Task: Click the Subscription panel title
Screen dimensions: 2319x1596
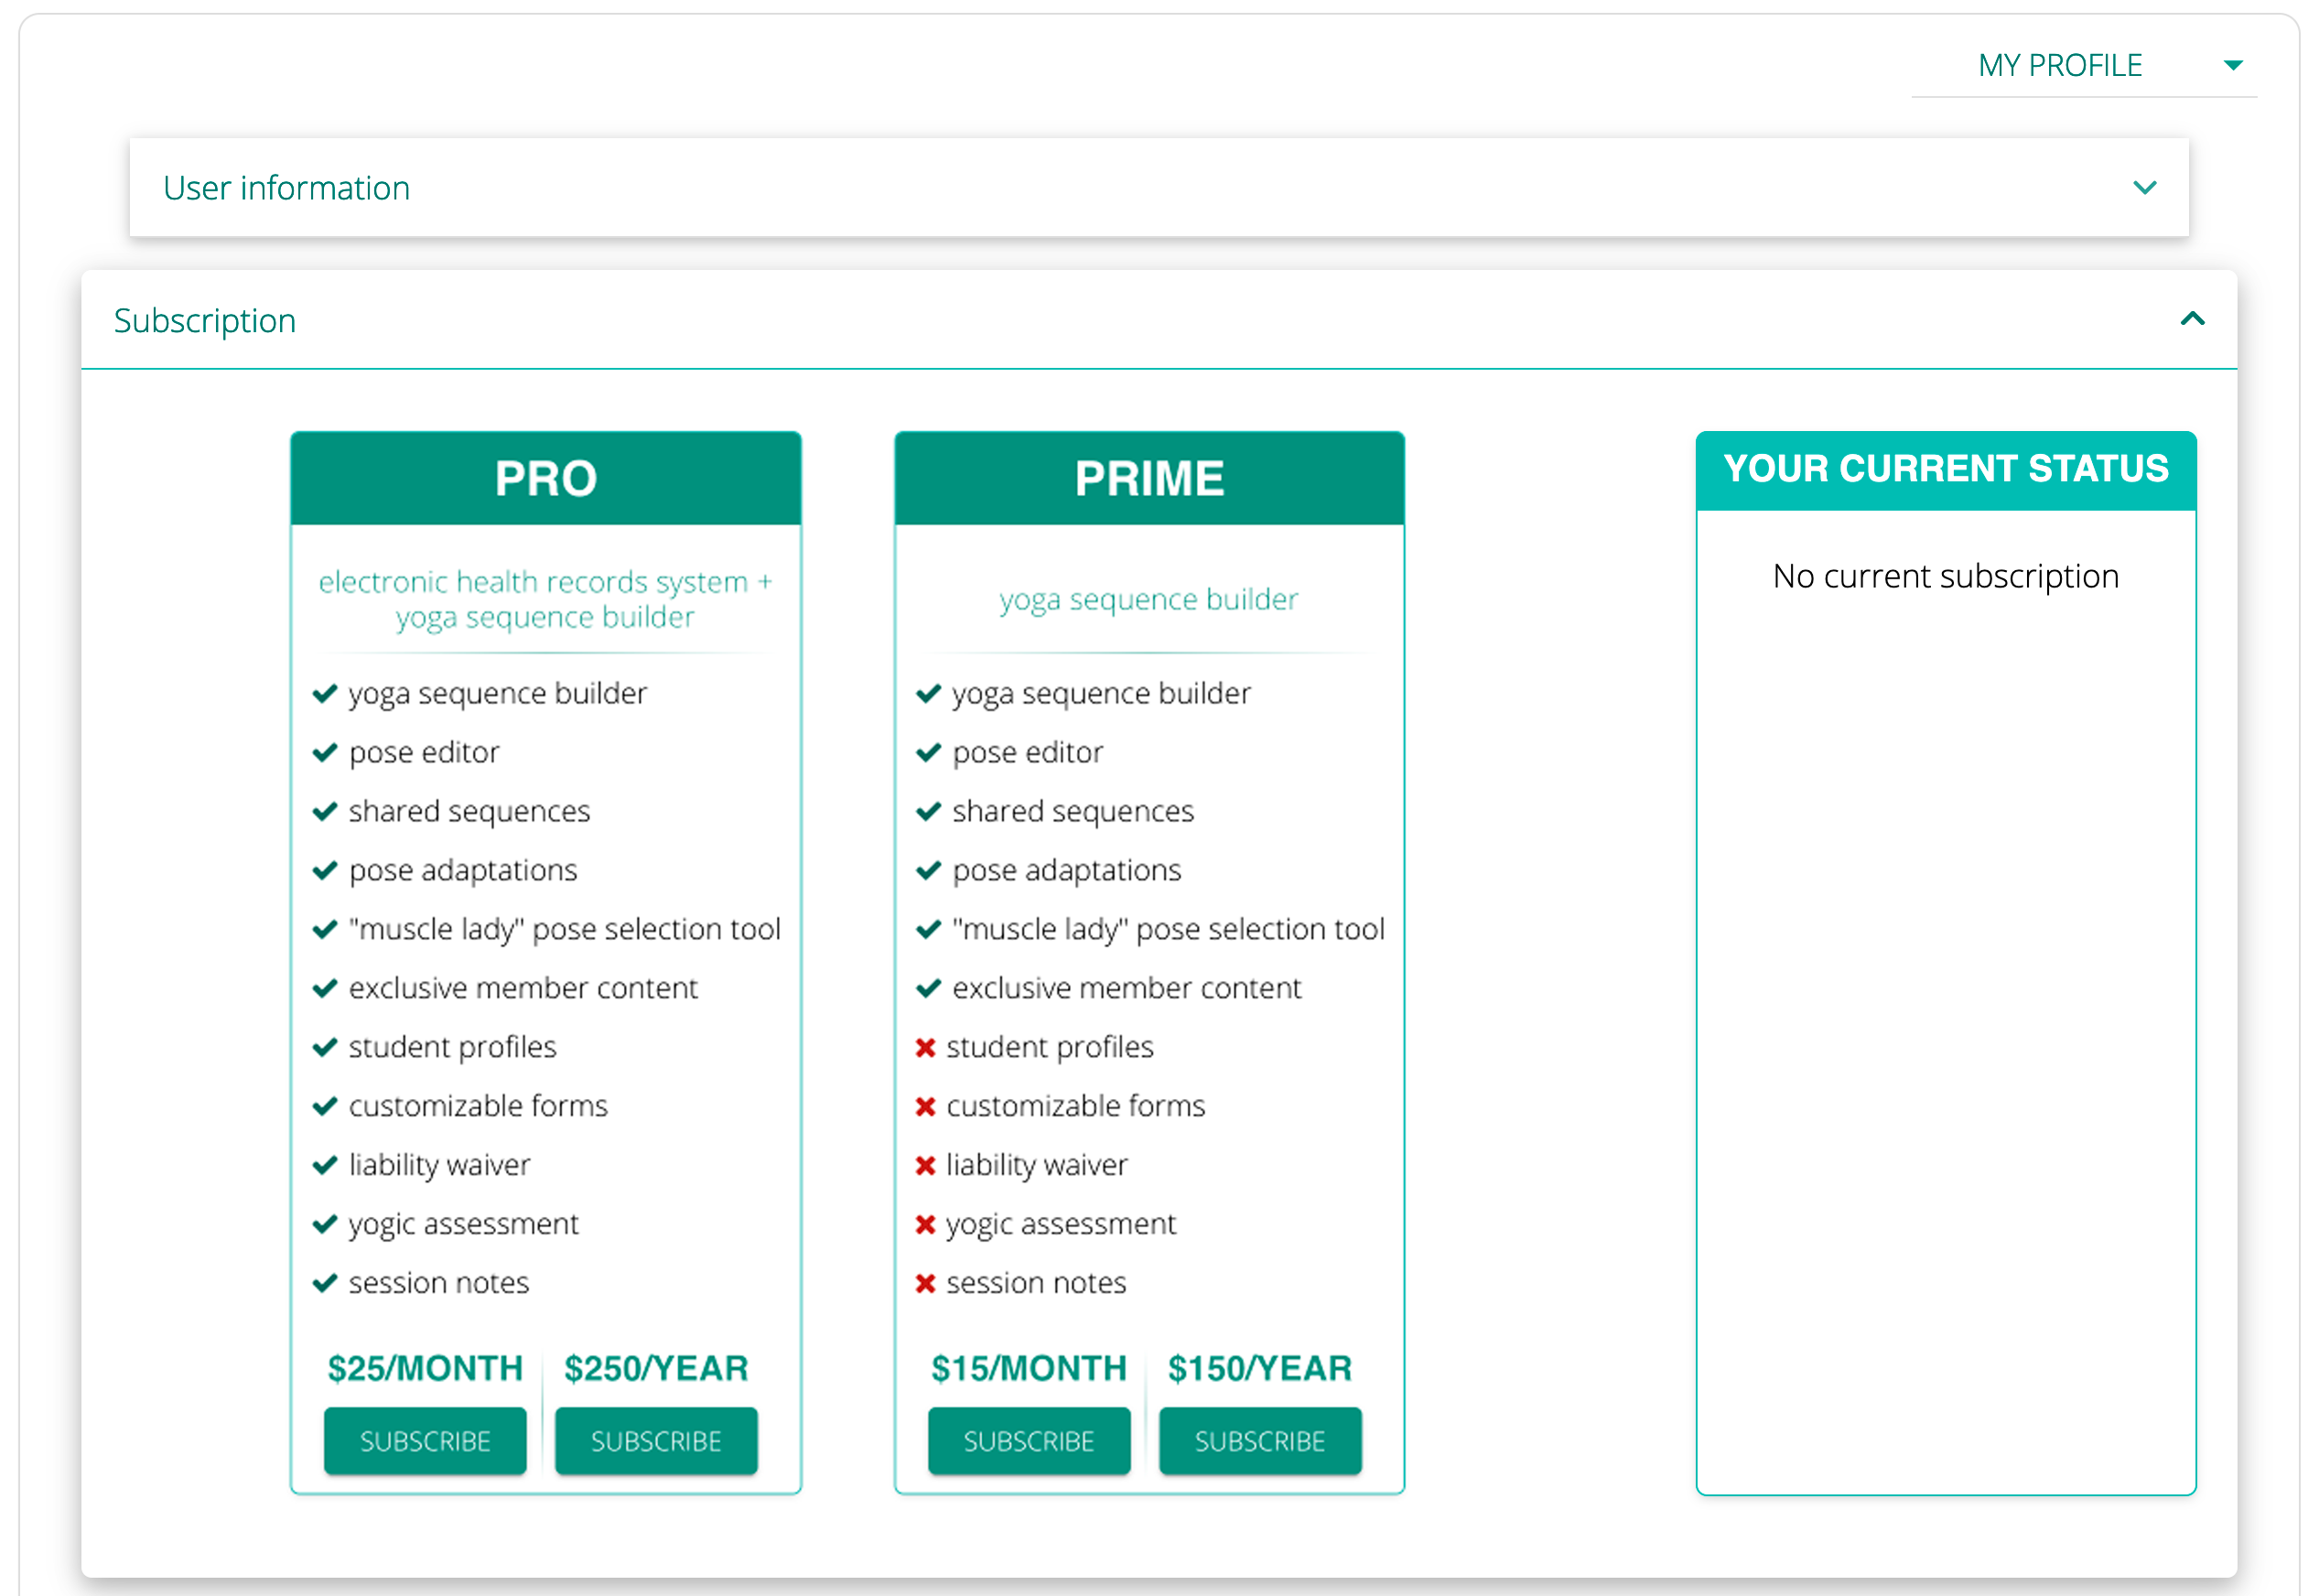Action: 205,321
